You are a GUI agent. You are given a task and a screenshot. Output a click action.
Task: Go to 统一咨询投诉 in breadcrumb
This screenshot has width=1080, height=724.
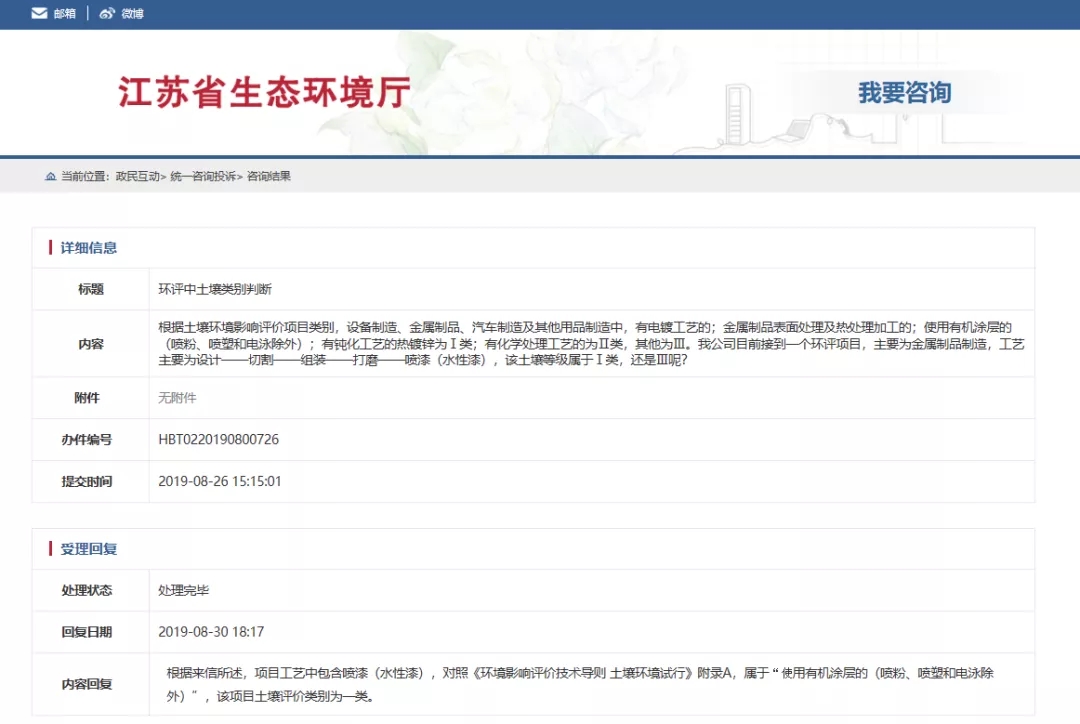point(202,176)
